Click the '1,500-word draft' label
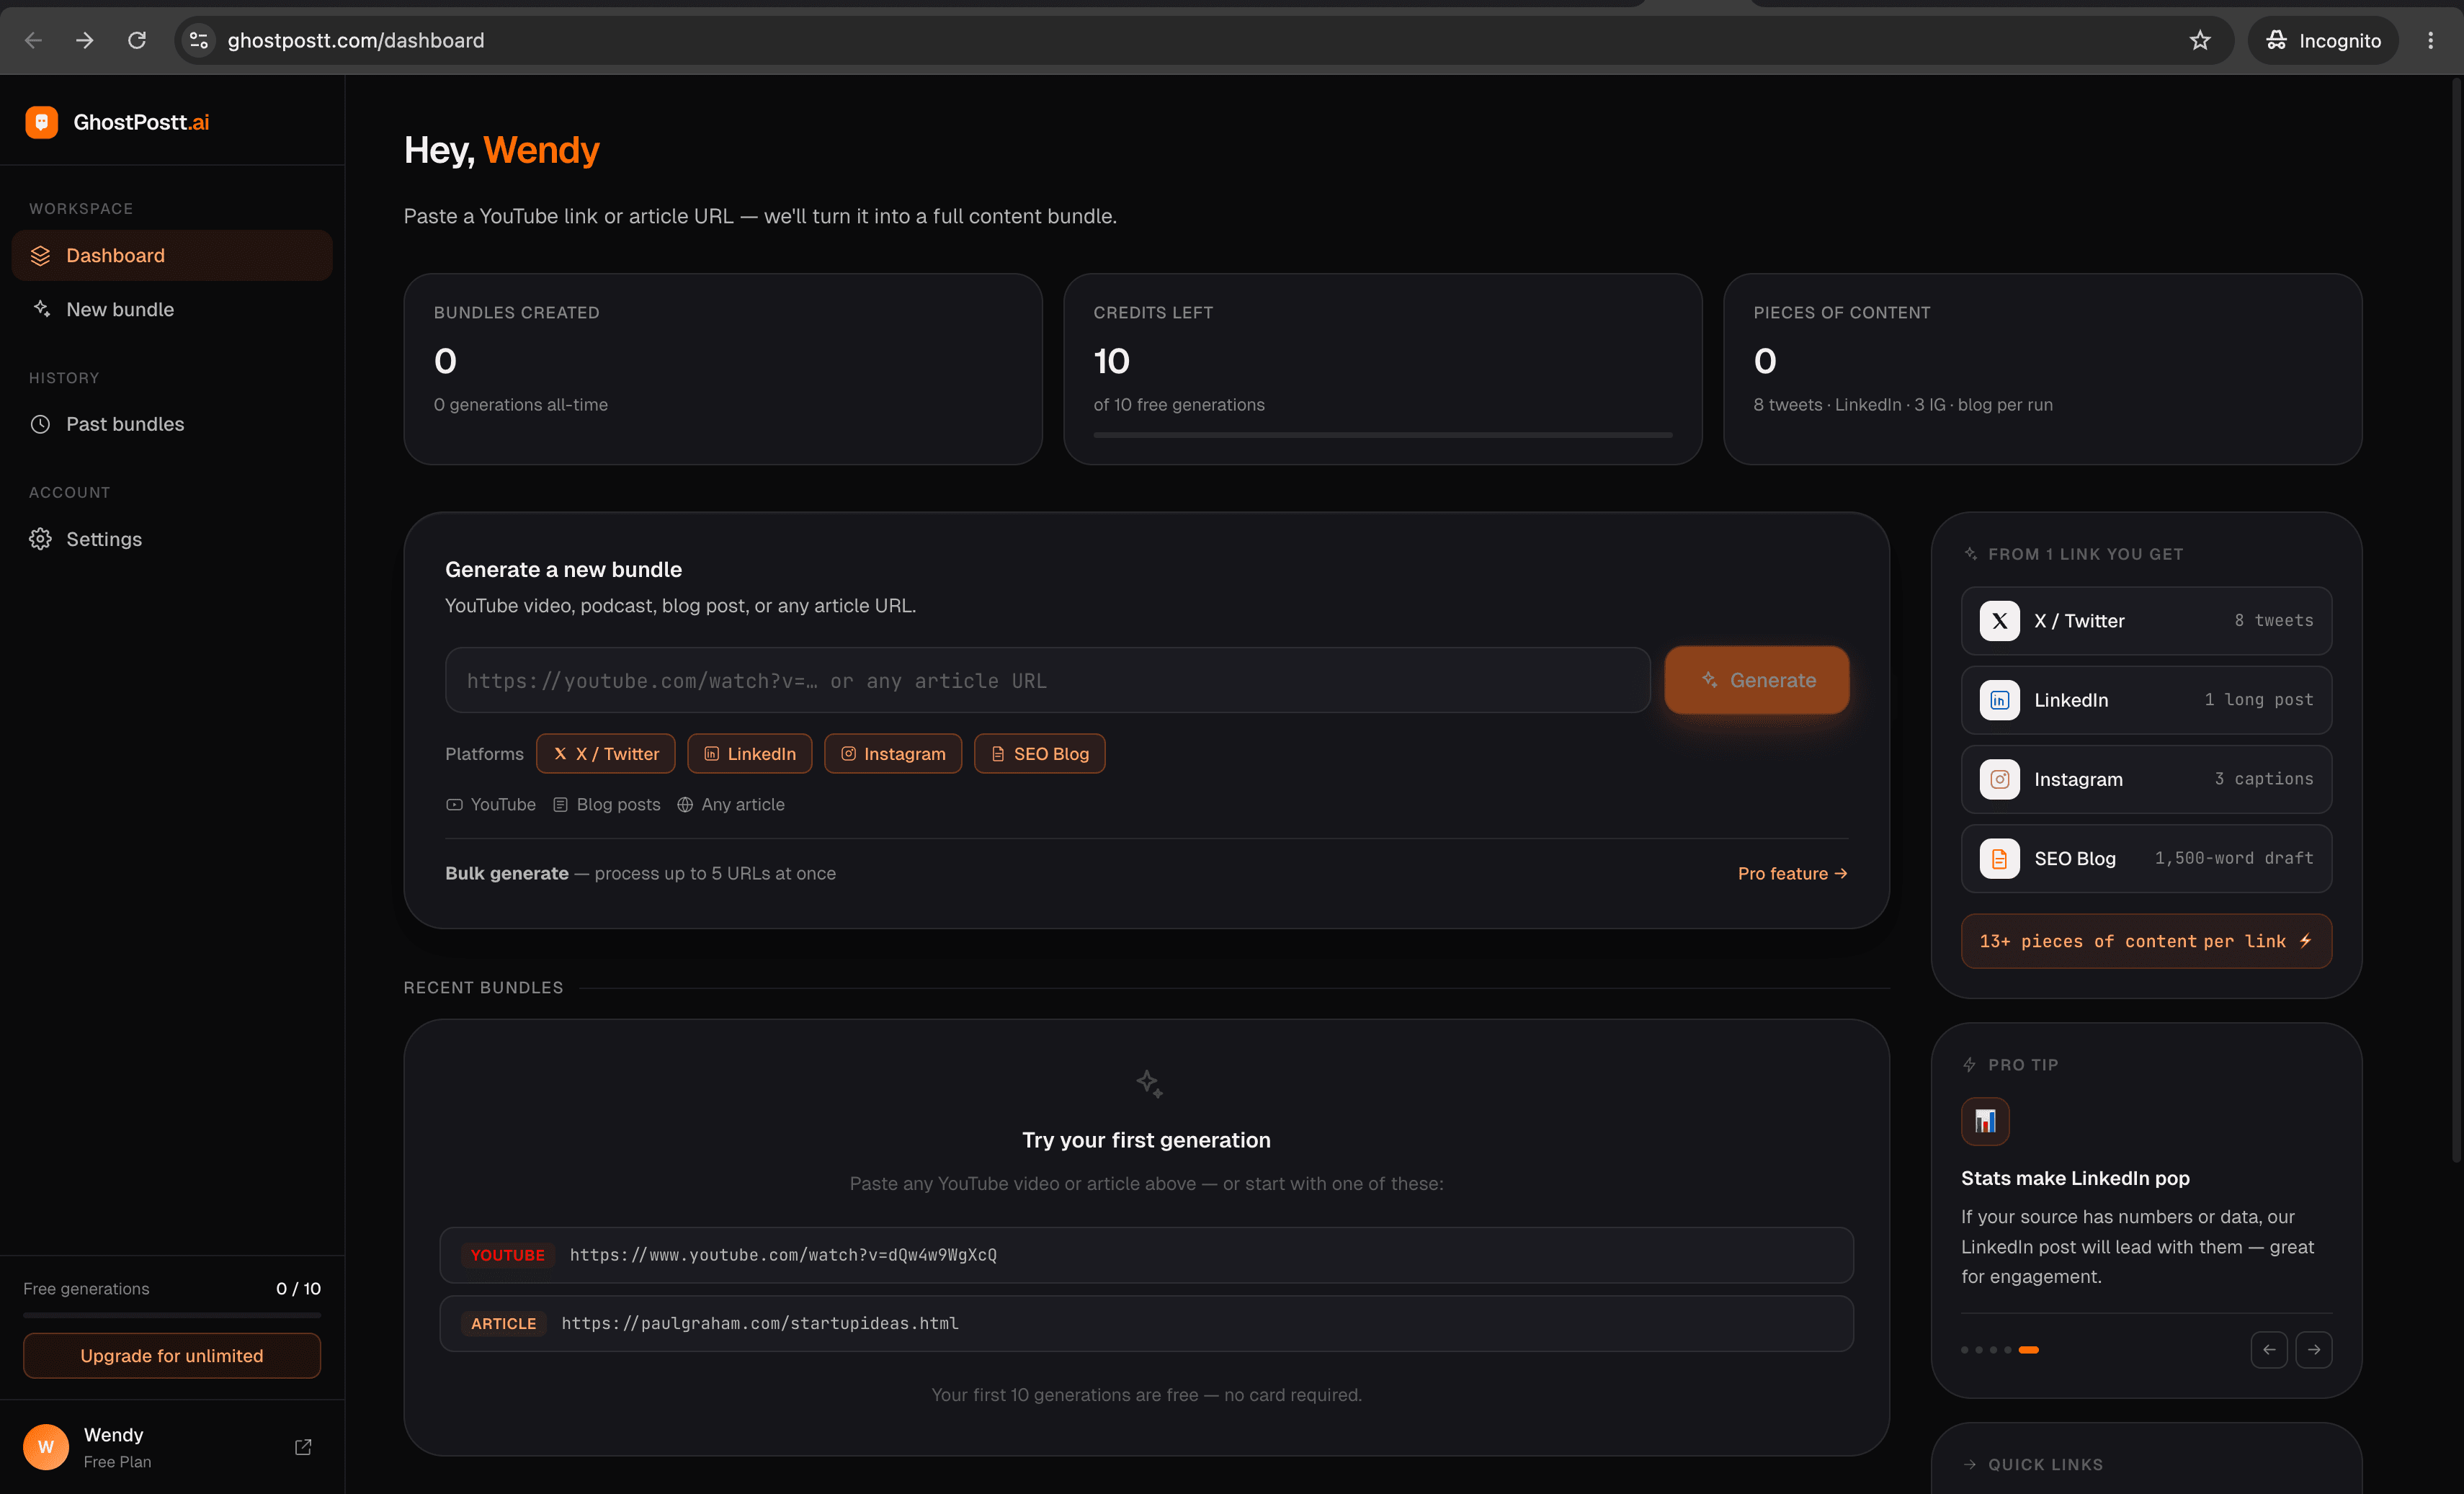 (x=2234, y=858)
